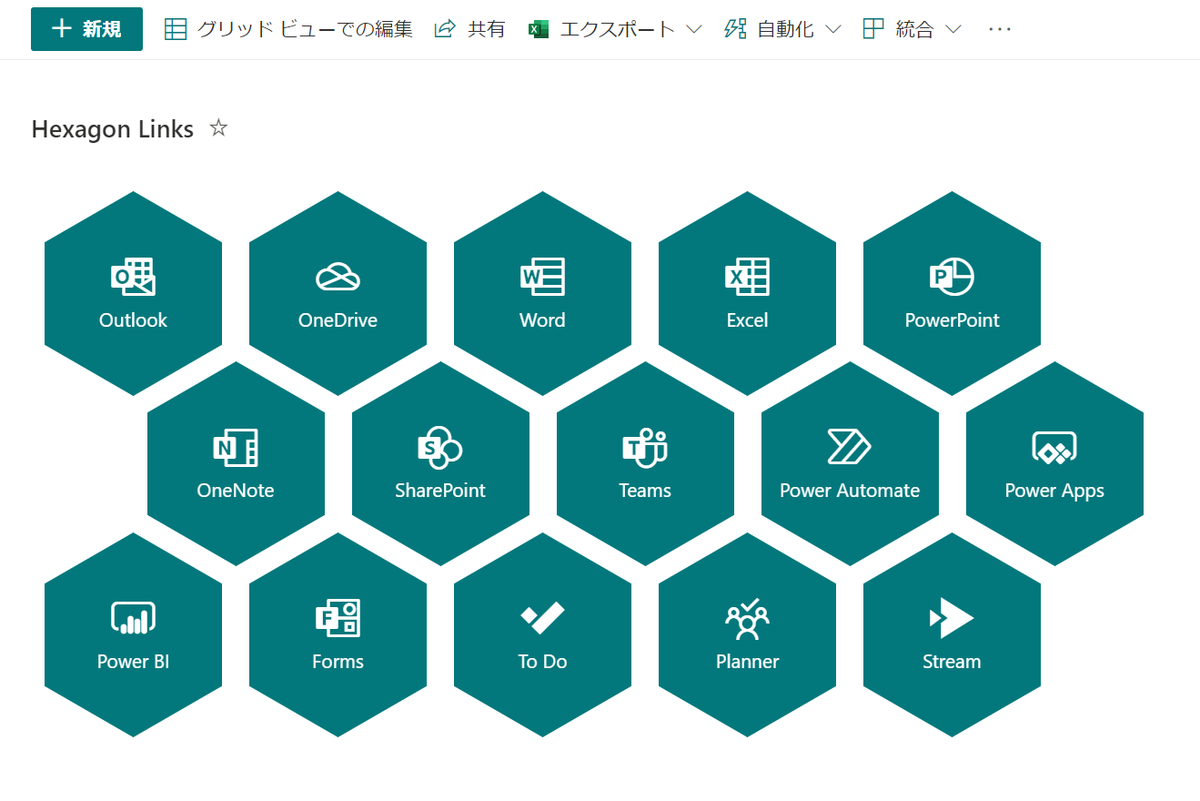Image resolution: width=1200 pixels, height=801 pixels.
Task: Open the Planner hexagon tile
Action: tap(747, 635)
